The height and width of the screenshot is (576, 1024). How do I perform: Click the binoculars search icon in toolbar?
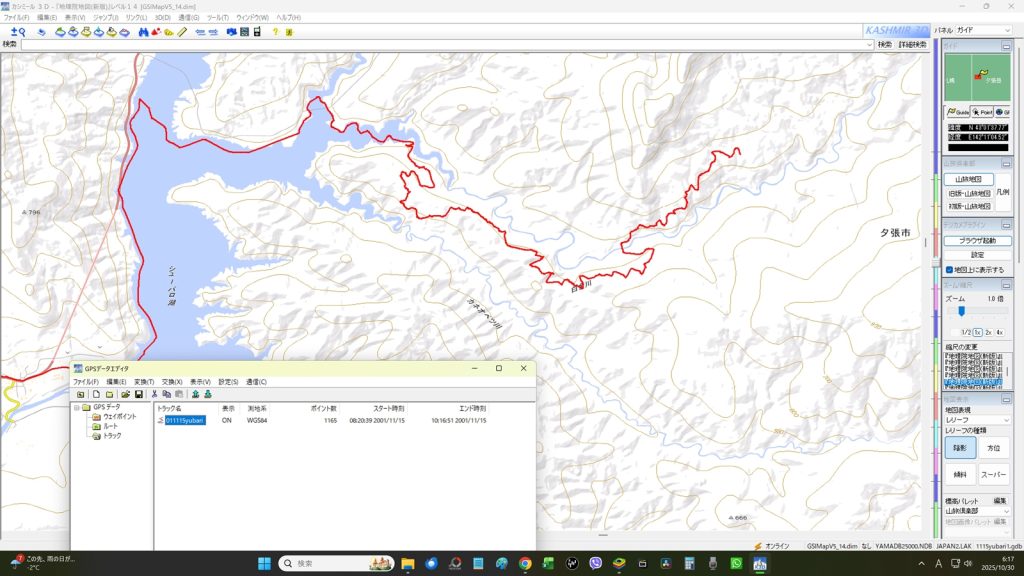(144, 32)
